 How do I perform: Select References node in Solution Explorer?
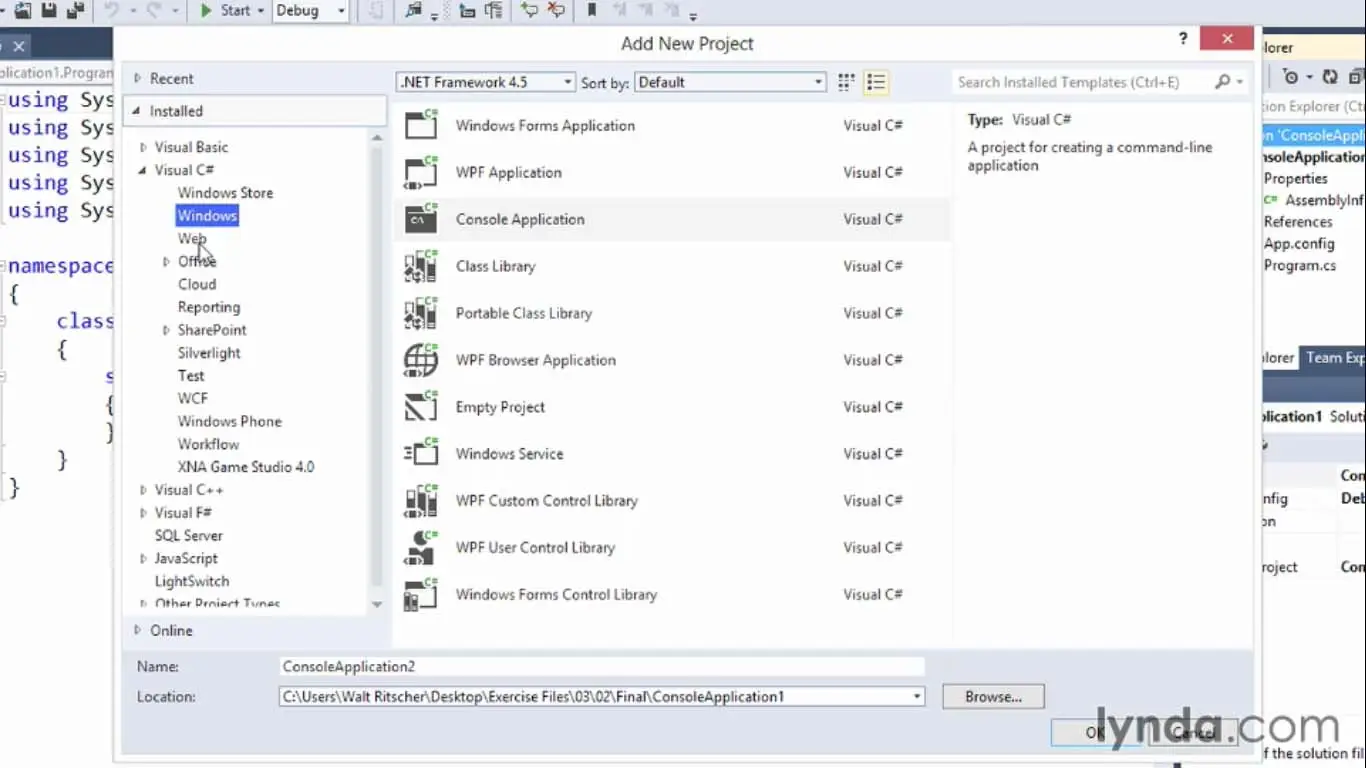coord(1298,222)
